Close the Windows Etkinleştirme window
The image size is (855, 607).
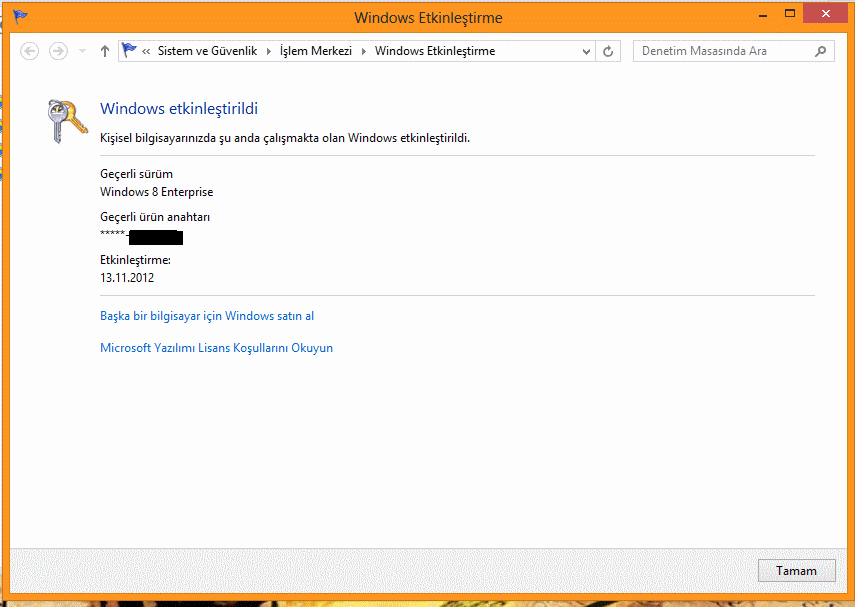coord(826,14)
